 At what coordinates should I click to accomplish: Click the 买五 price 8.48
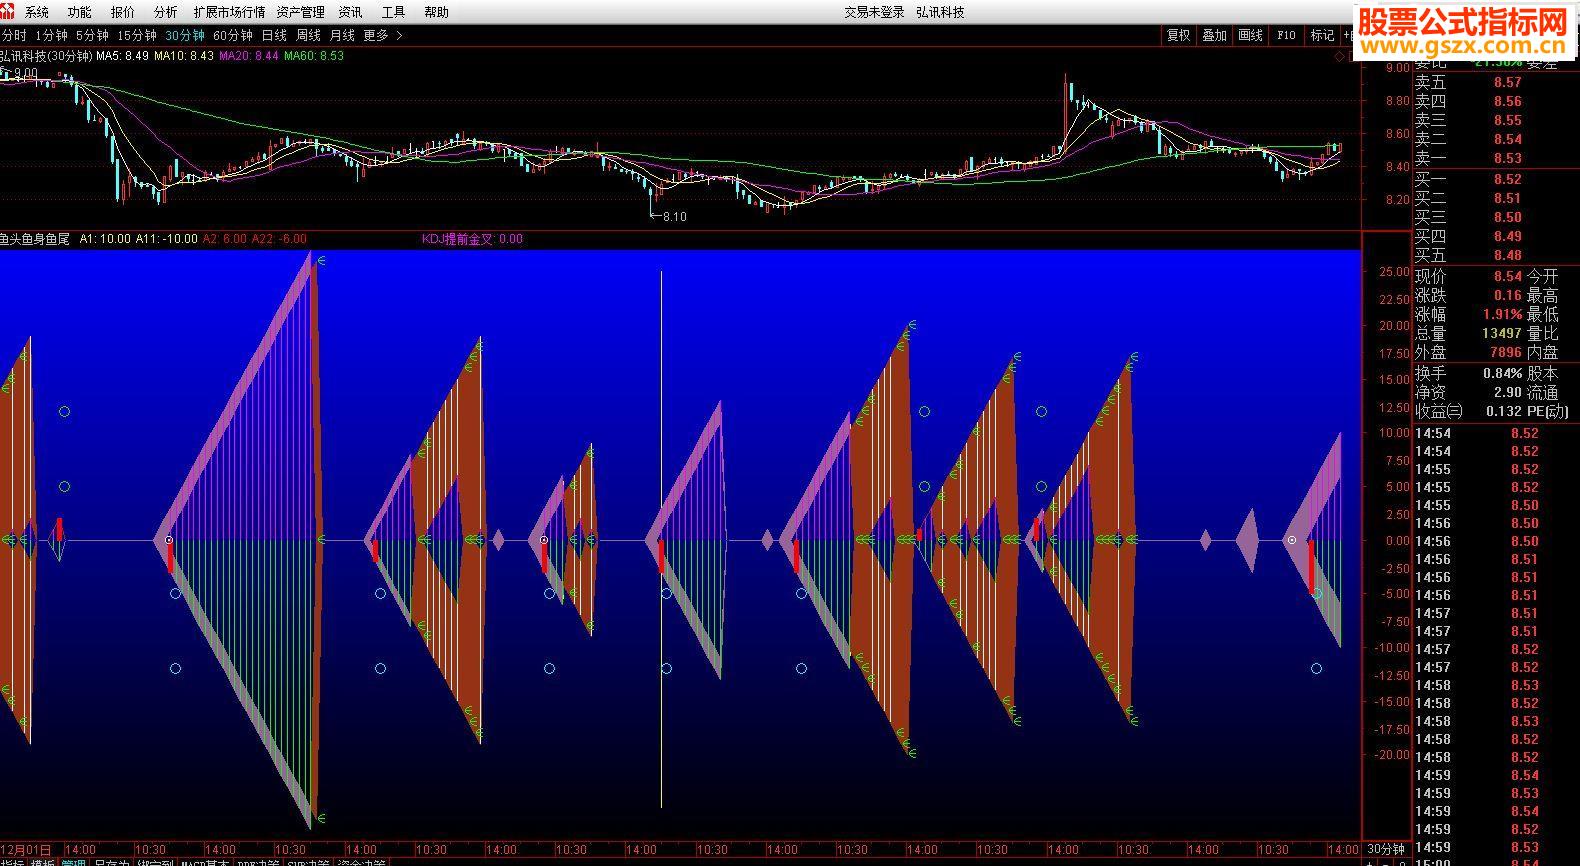(x=1508, y=255)
